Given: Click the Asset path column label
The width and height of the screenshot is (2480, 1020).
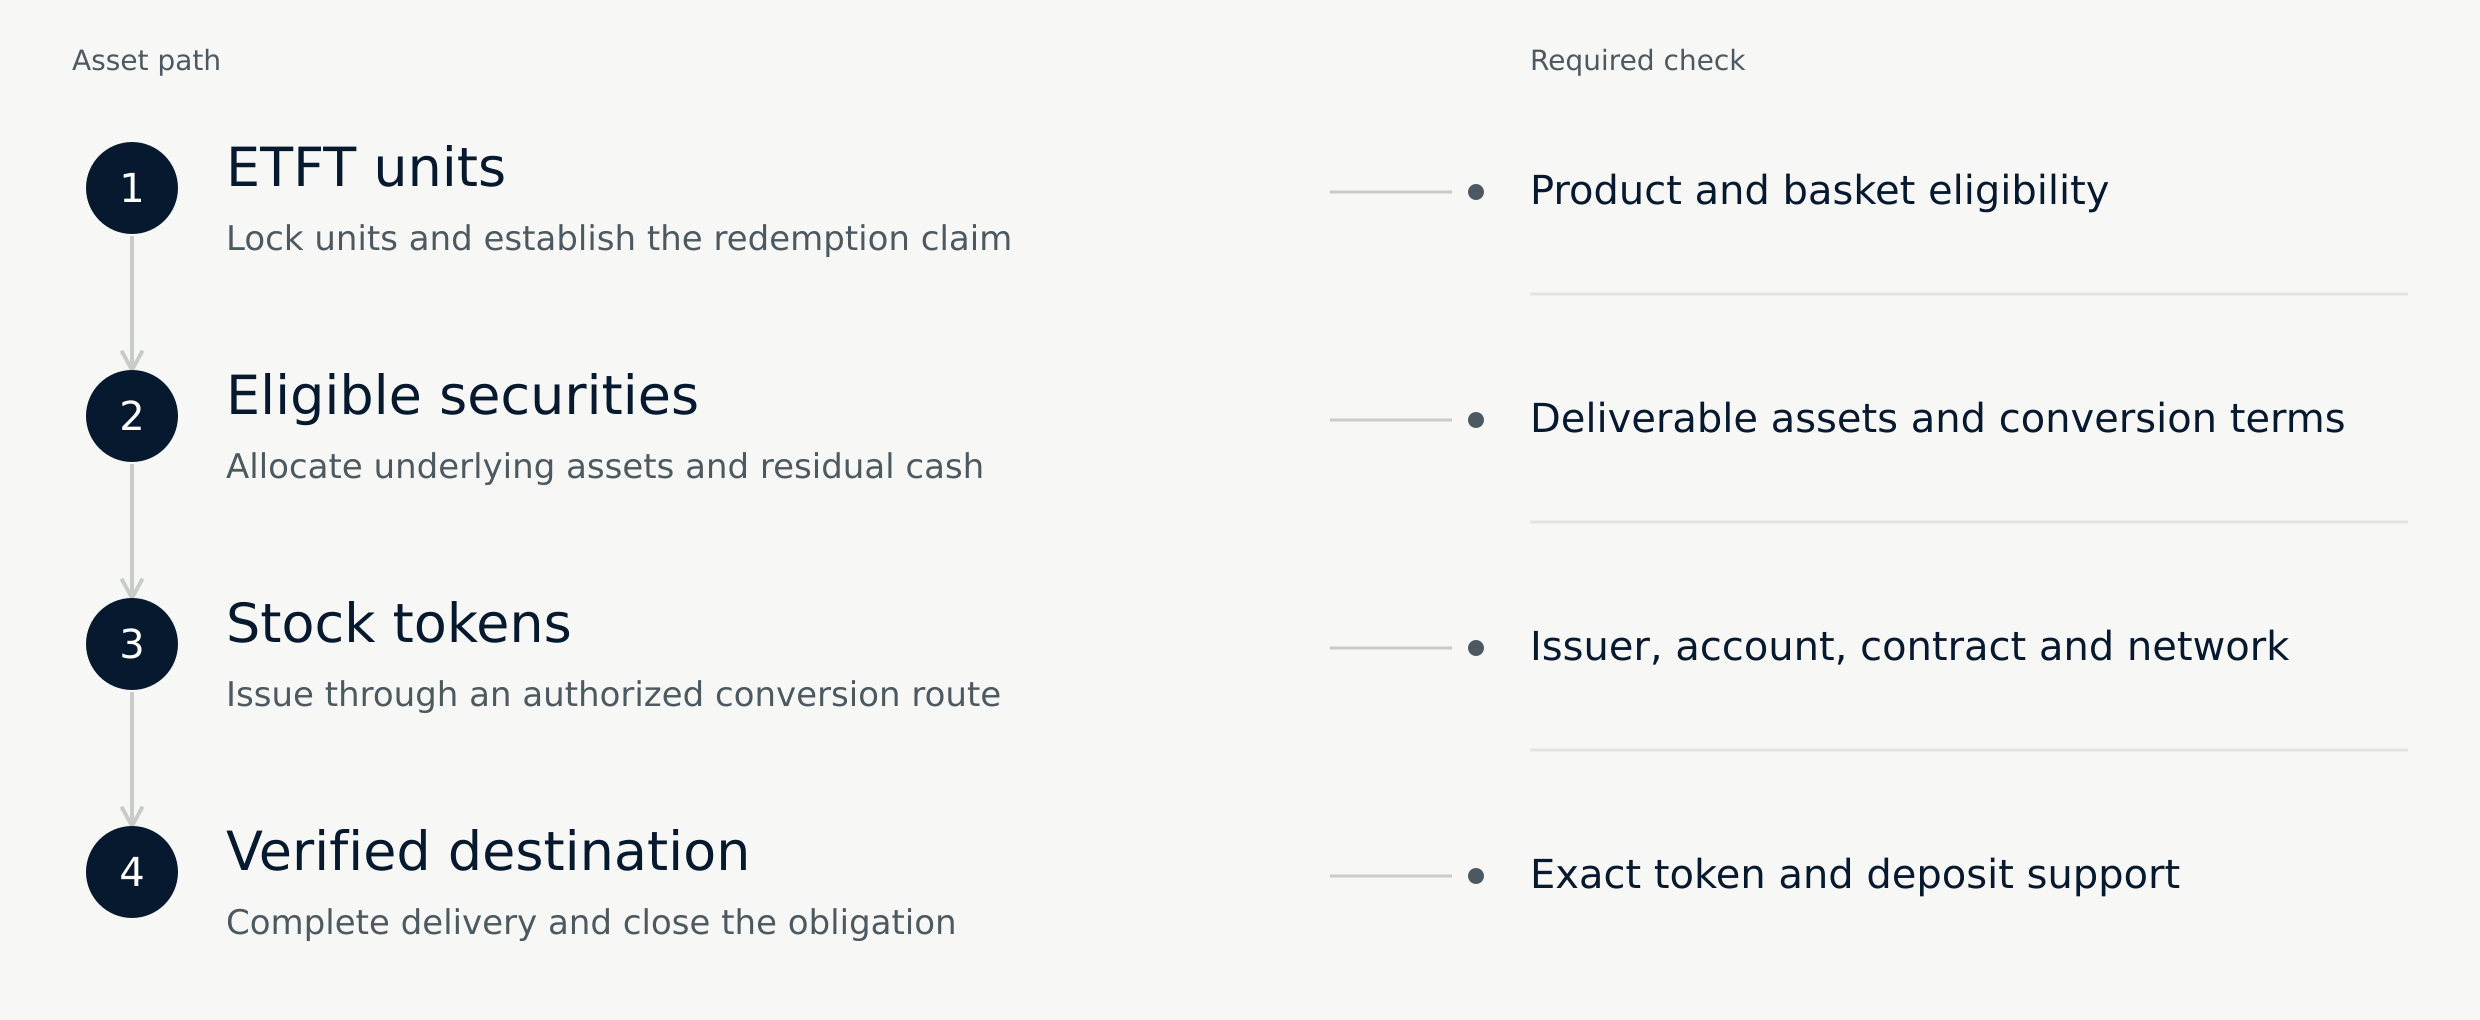Looking at the screenshot, I should point(146,61).
